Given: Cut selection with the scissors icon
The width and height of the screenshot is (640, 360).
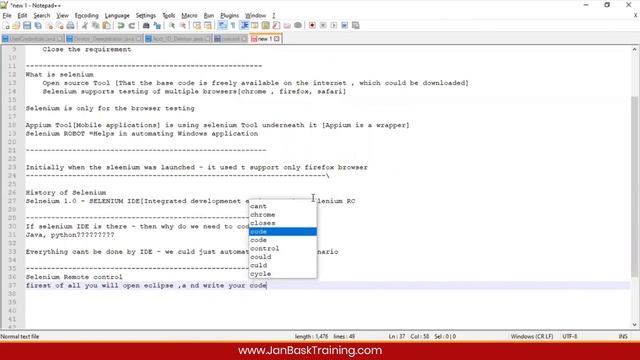Looking at the screenshot, I should [x=84, y=25].
